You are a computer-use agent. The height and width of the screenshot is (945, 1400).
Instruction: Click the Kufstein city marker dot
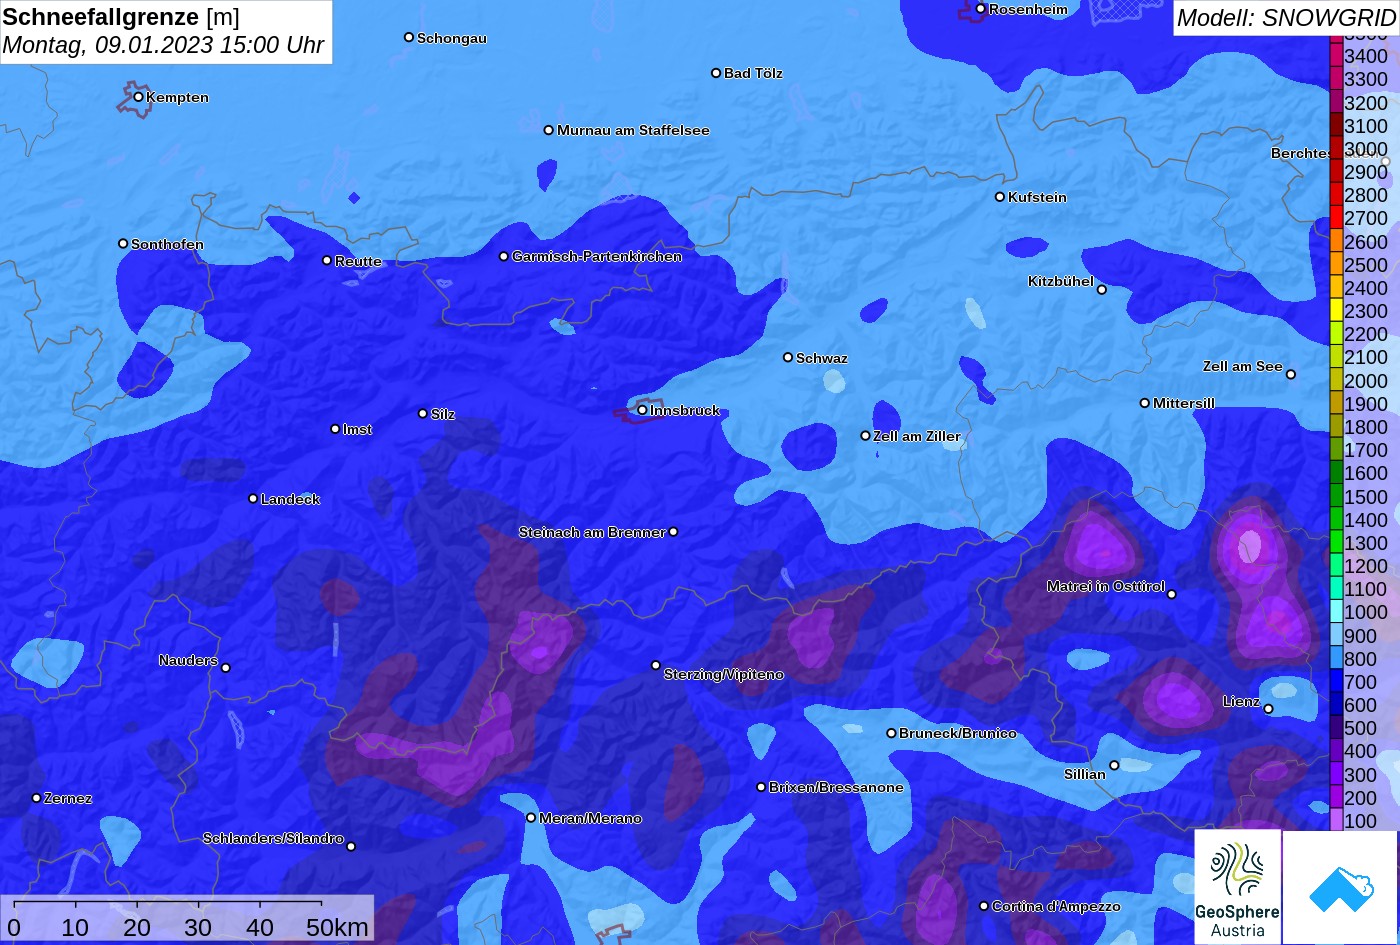click(1000, 197)
